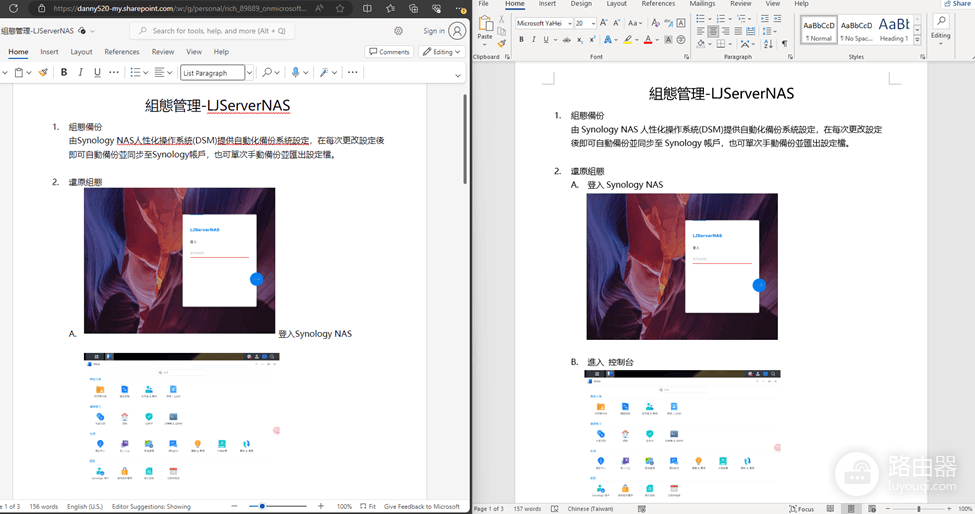975x514 pixels.
Task: Click Numbering list icon in desktop Word
Action: (x=721, y=19)
